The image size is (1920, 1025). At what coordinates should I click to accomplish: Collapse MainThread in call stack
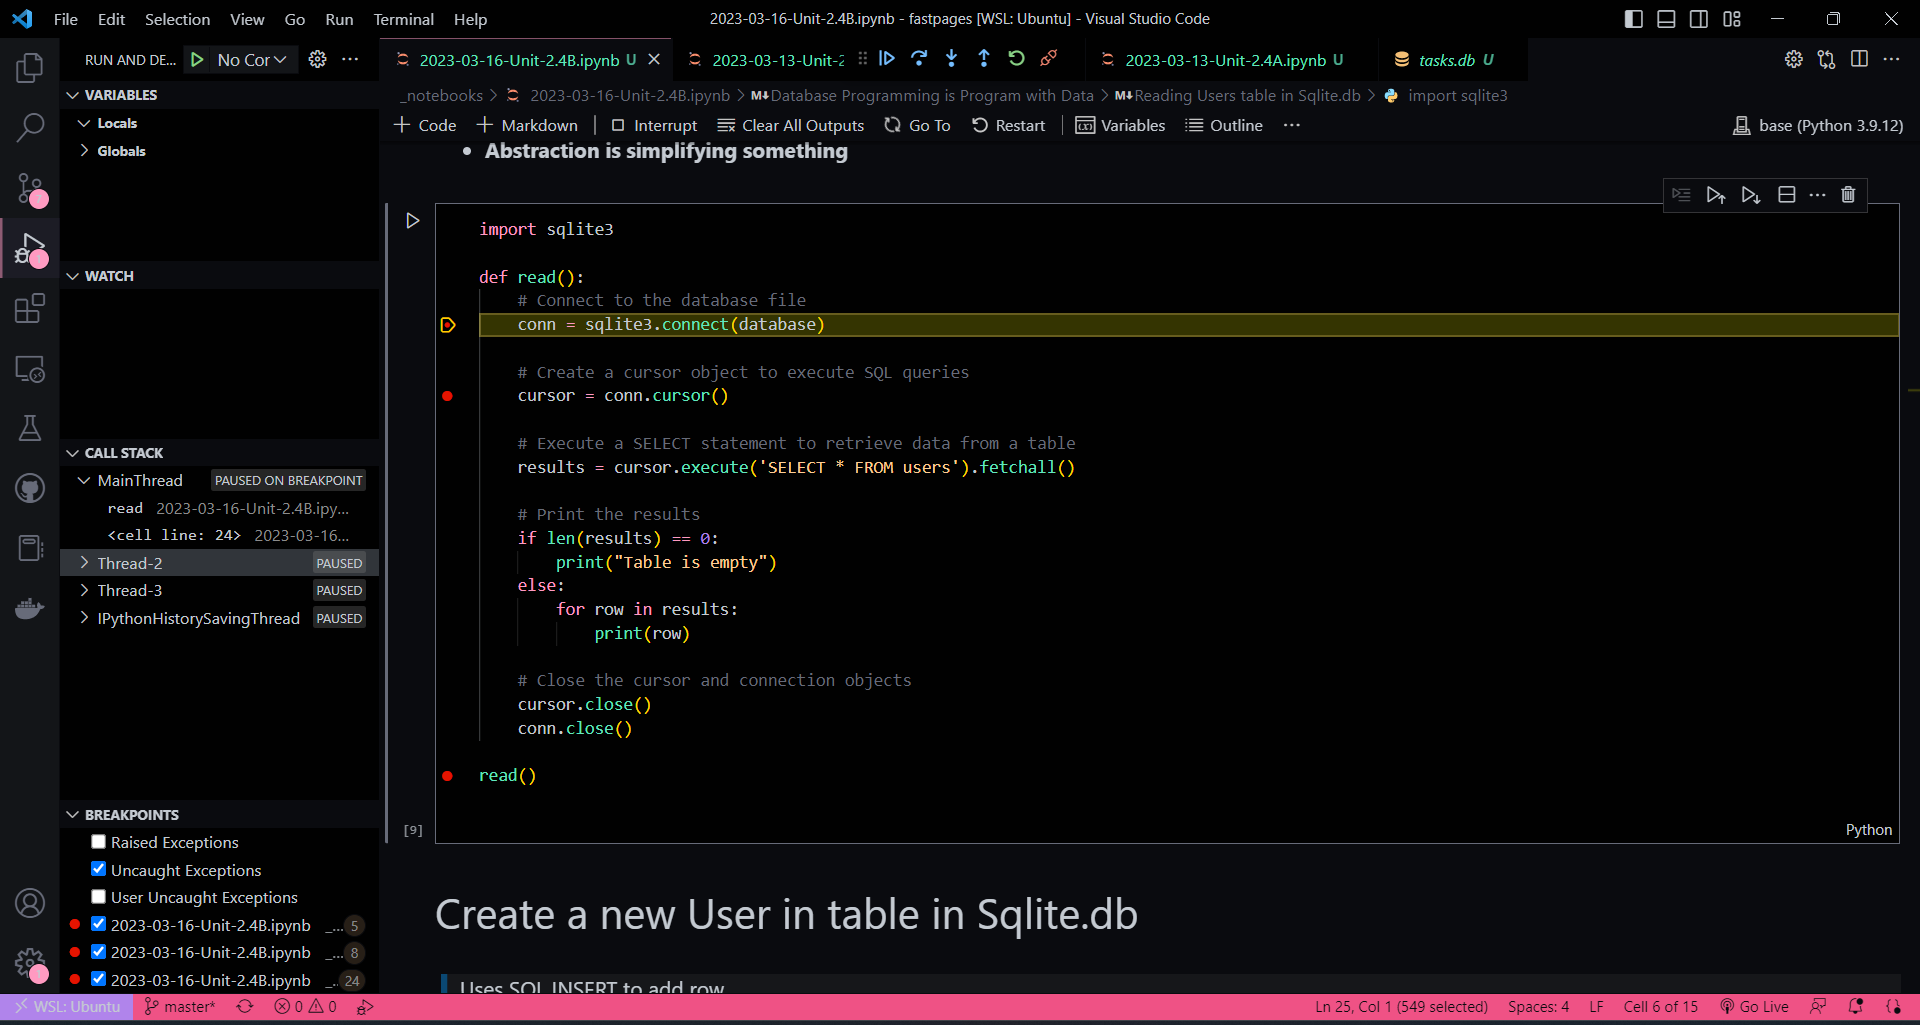(84, 481)
